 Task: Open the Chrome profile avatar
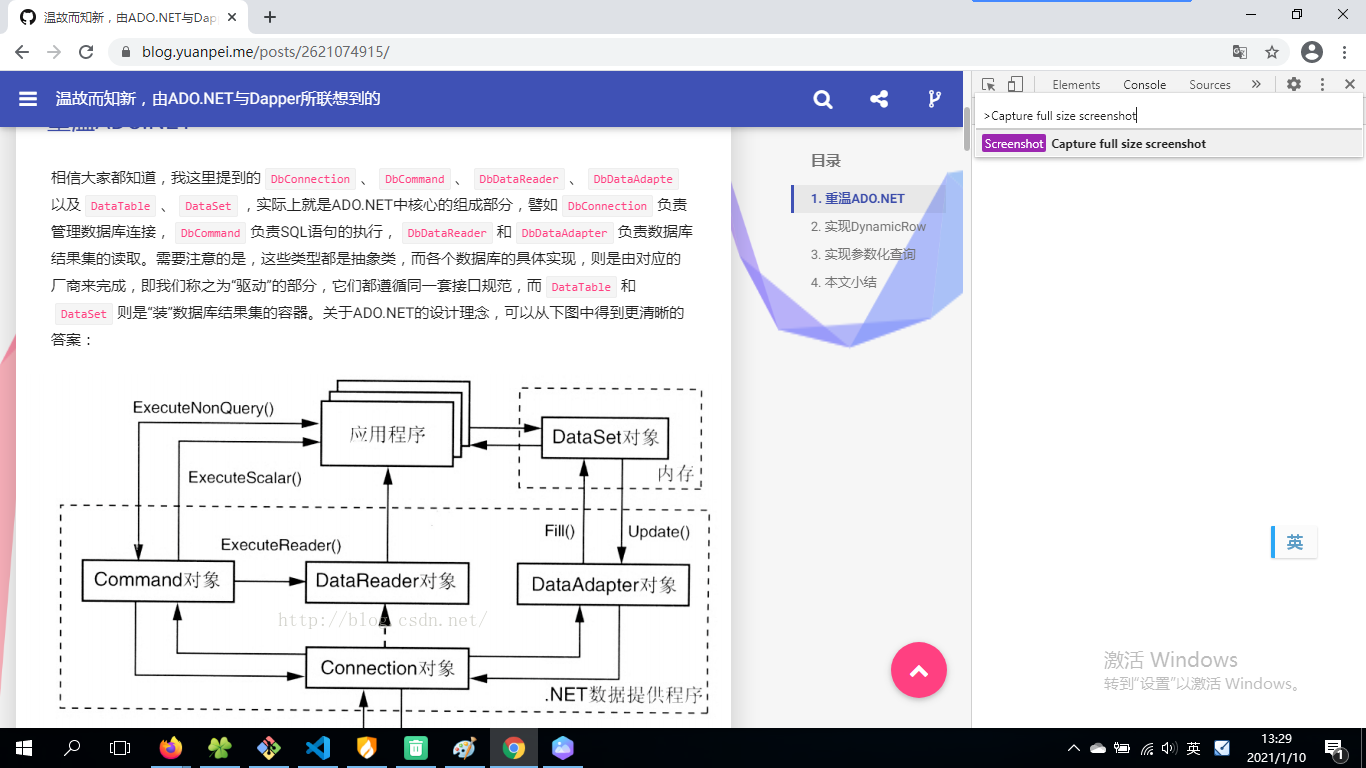click(x=1312, y=52)
